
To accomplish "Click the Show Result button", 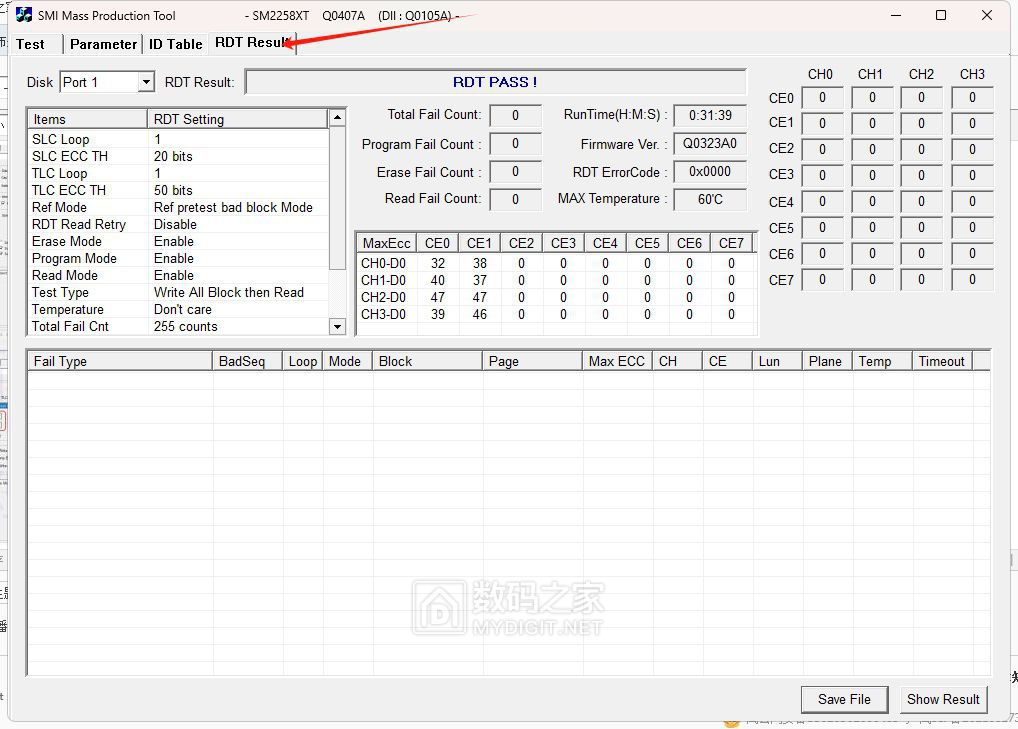I will pyautogui.click(x=943, y=699).
